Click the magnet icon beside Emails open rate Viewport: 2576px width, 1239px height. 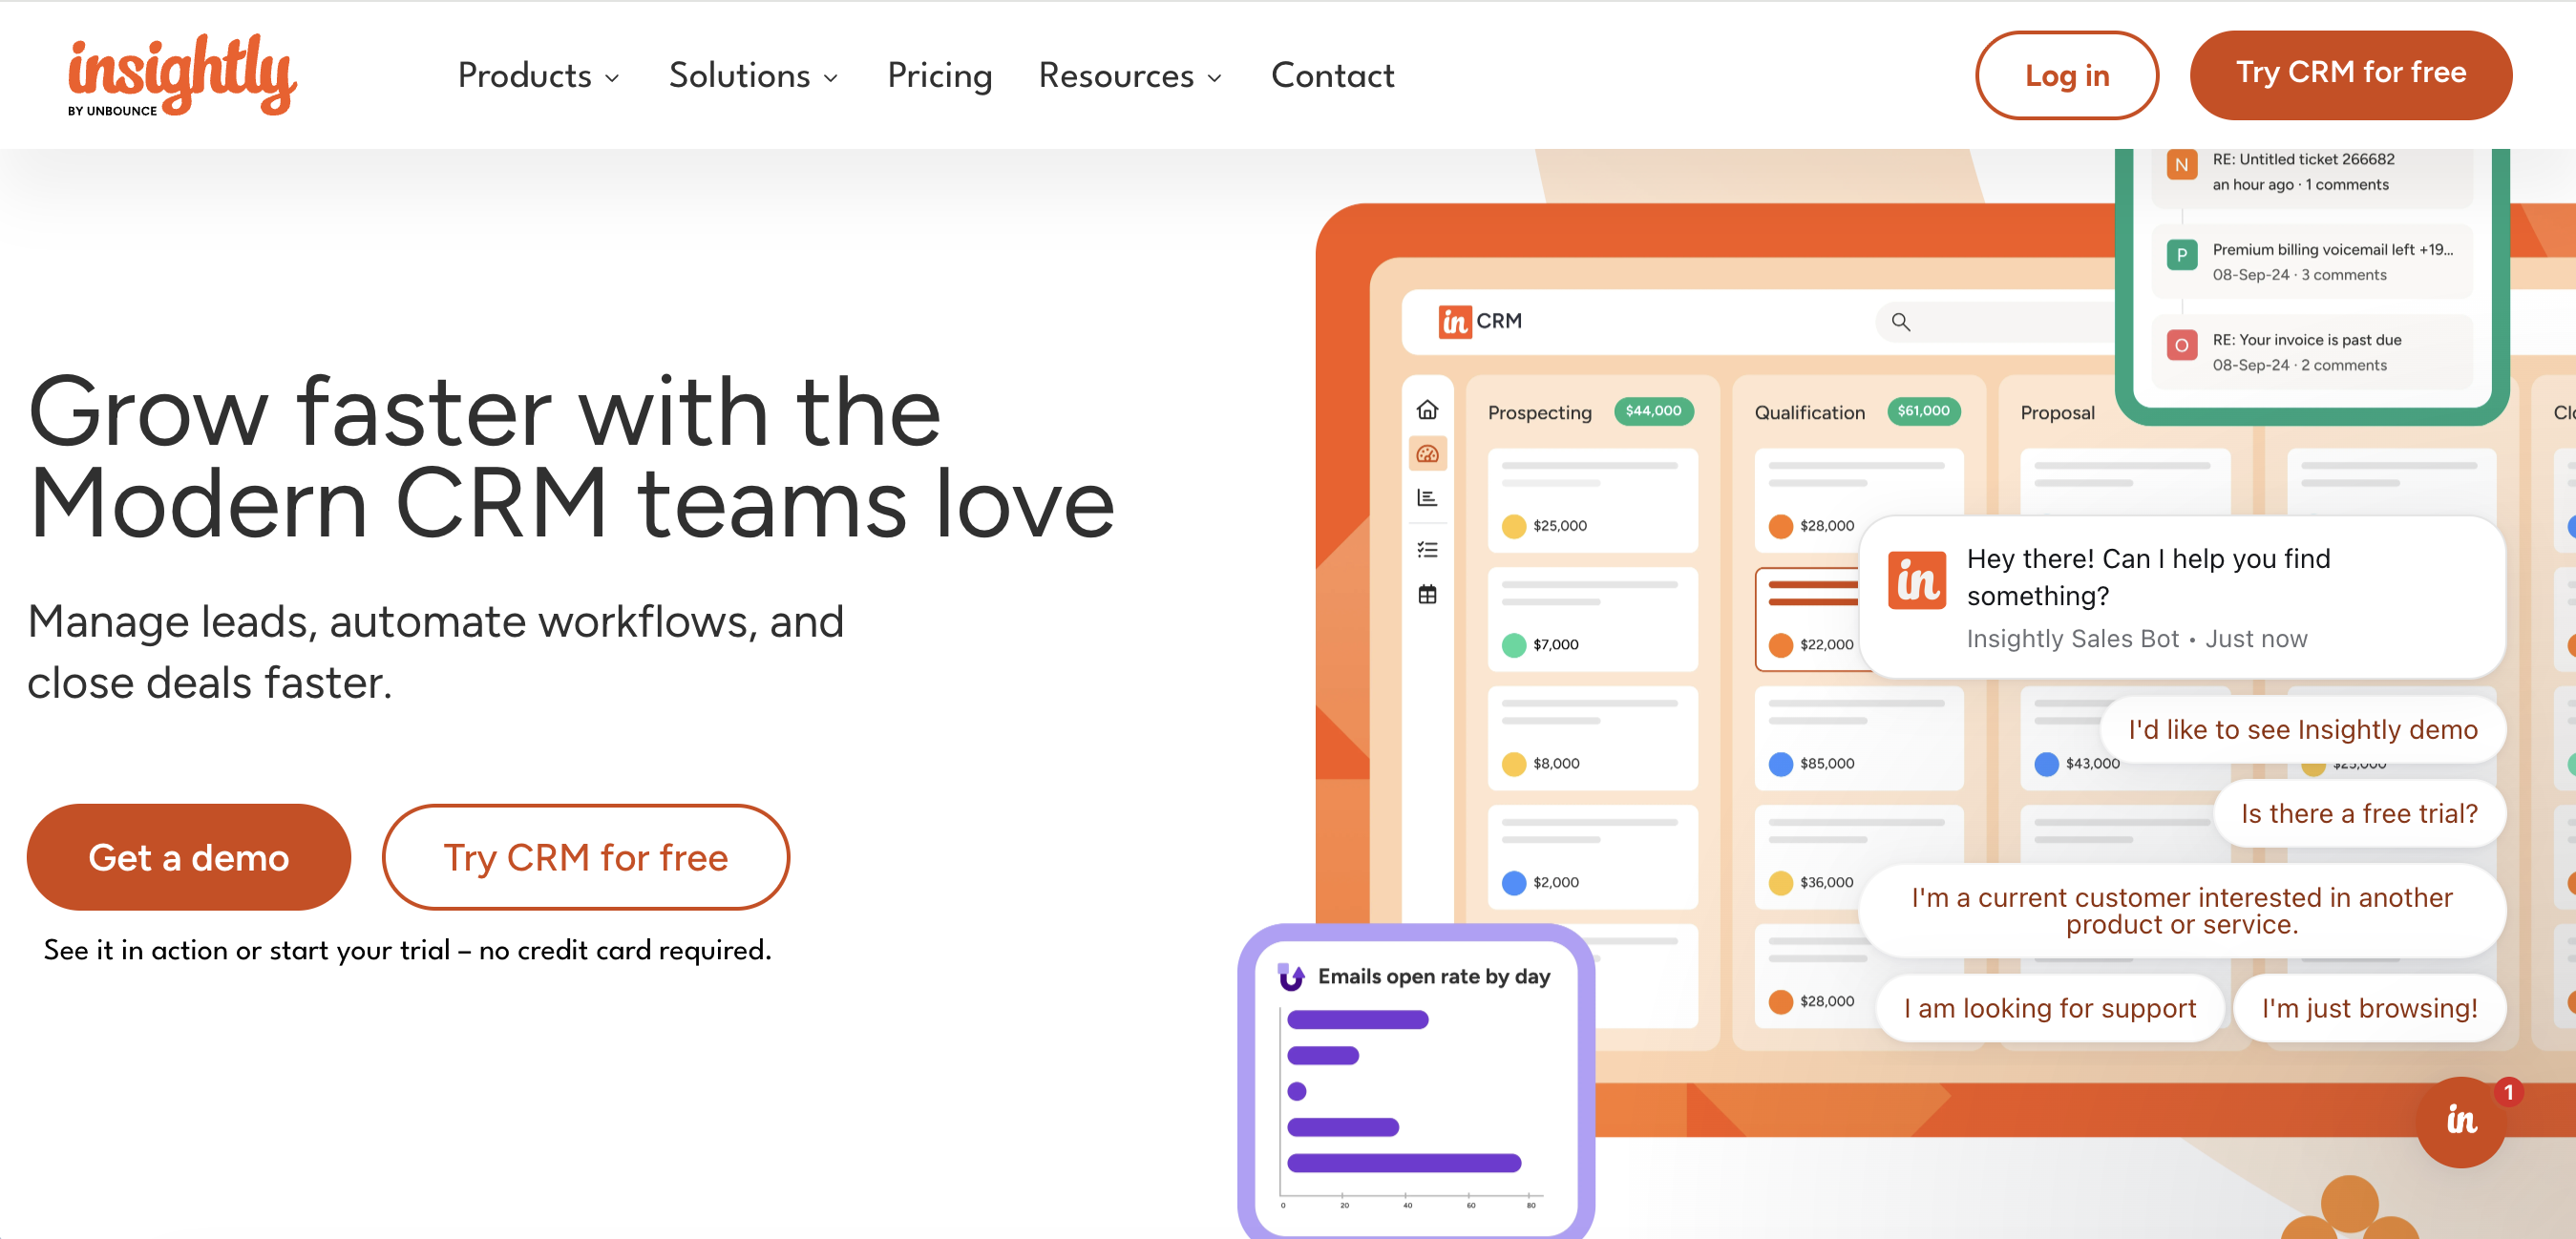point(1291,977)
